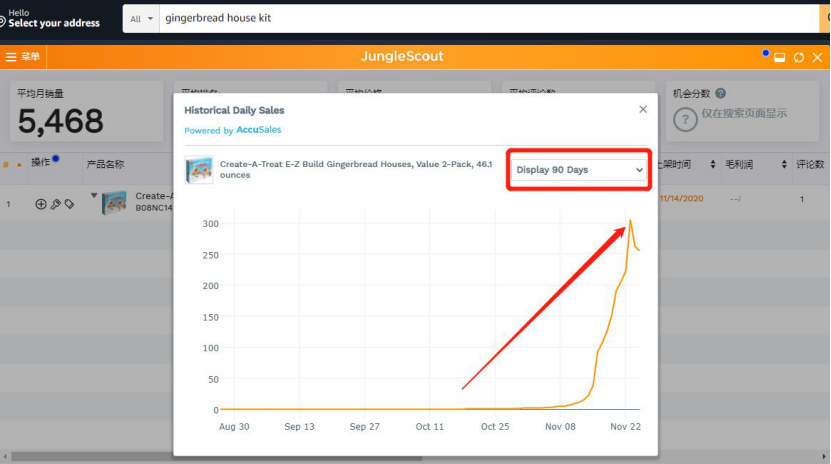Close the JungleScout extension panel

[818, 57]
